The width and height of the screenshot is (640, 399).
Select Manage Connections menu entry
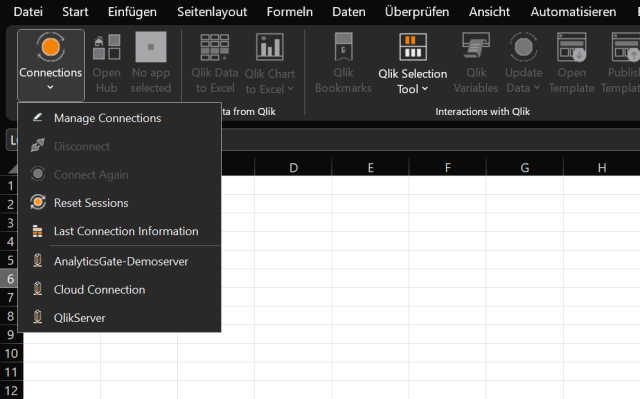pos(119,118)
